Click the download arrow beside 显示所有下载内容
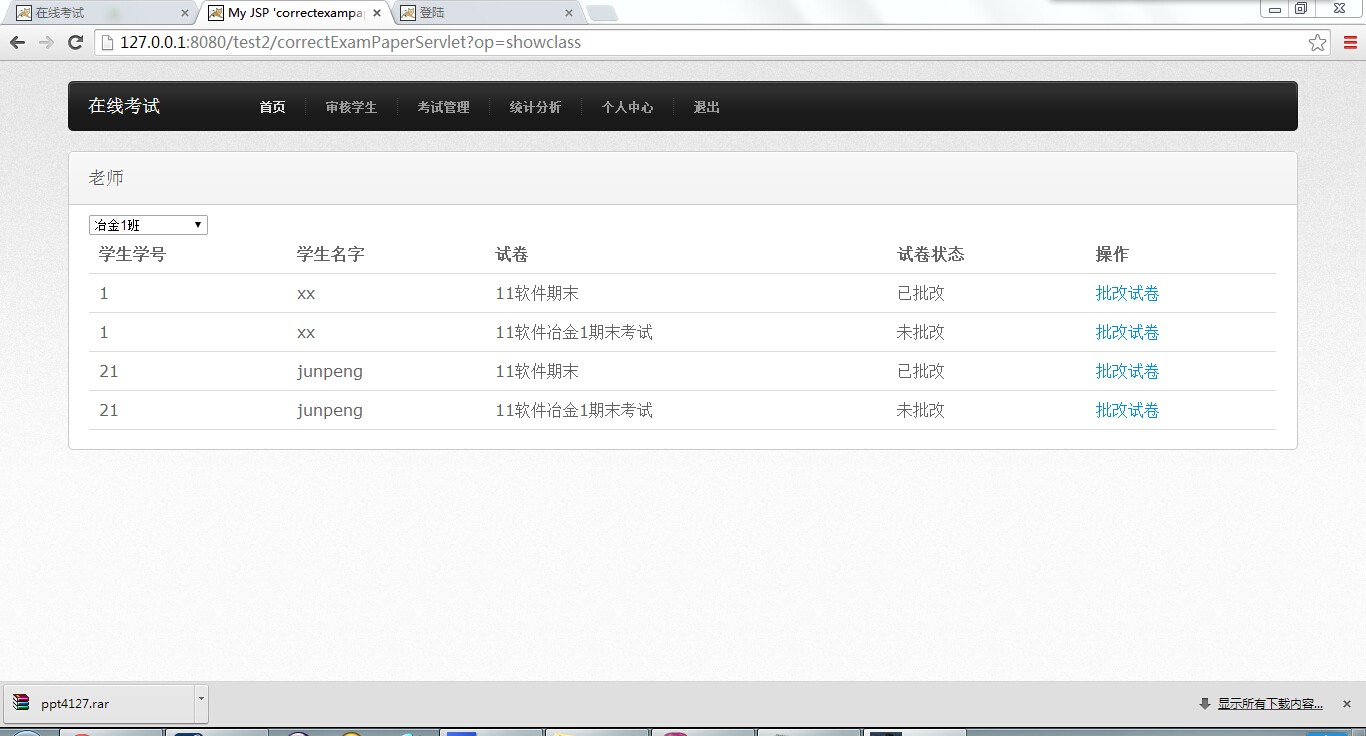The height and width of the screenshot is (736, 1366). (x=1204, y=703)
